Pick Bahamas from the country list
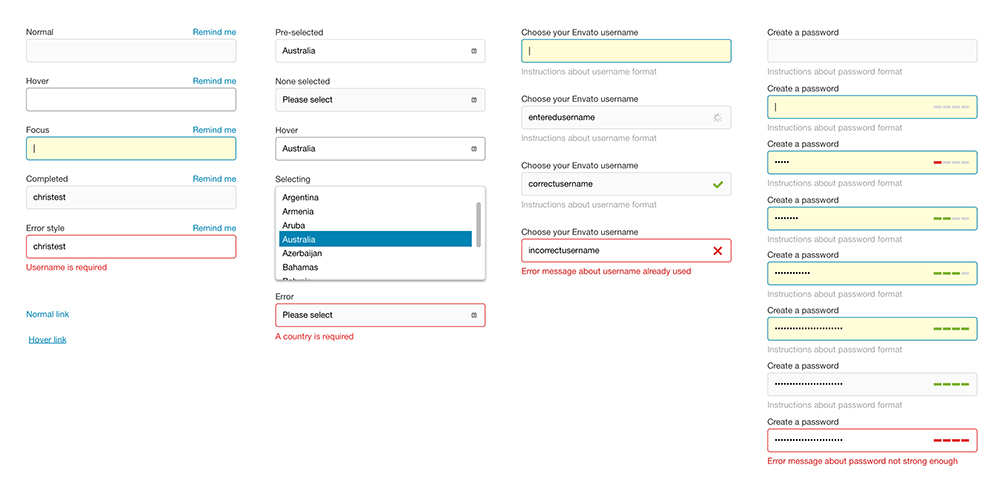 pos(300,268)
